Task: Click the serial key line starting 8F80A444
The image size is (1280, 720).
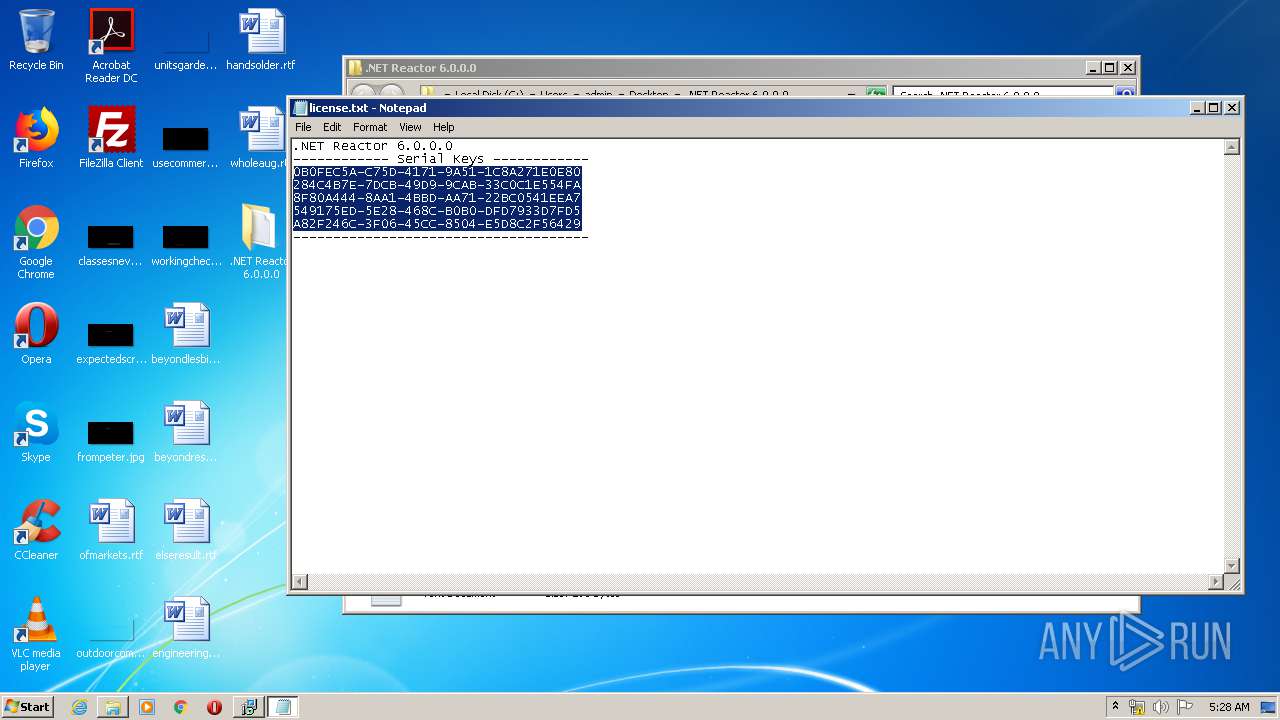Action: click(437, 198)
